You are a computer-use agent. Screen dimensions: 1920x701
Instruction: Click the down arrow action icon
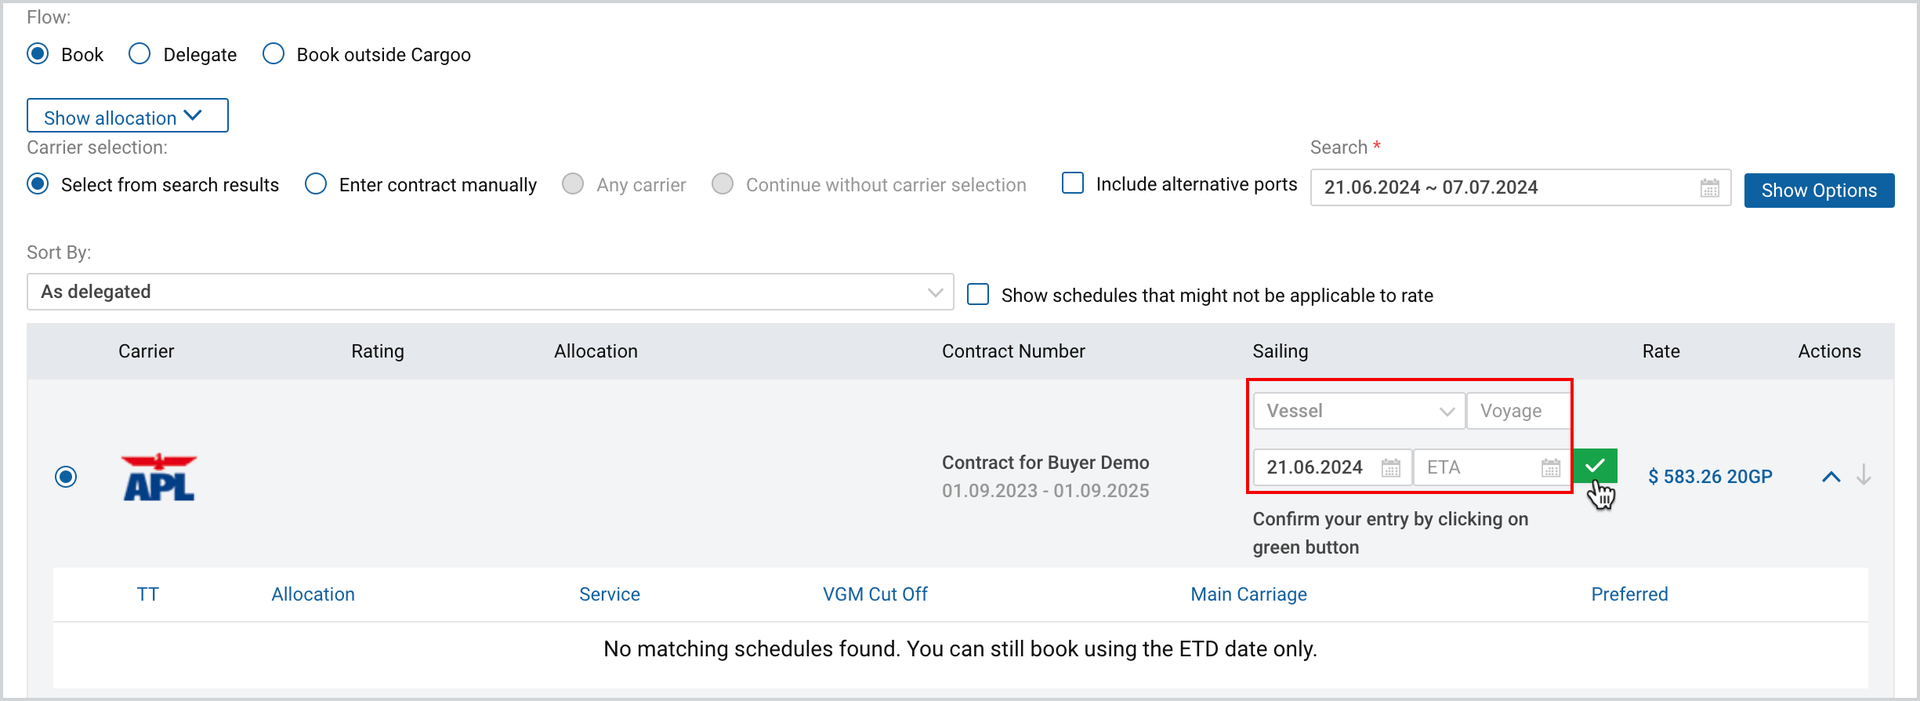(x=1864, y=475)
